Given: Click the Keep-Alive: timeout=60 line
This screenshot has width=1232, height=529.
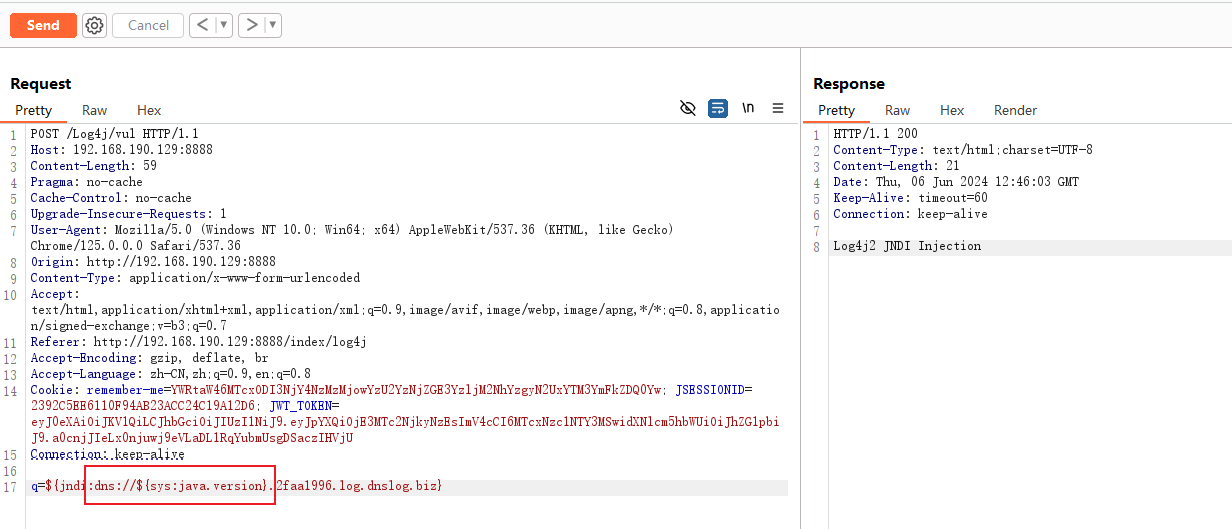Looking at the screenshot, I should (x=910, y=198).
